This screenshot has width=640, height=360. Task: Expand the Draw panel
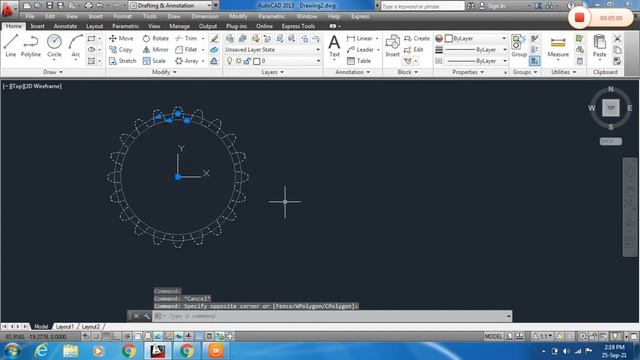[x=53, y=72]
